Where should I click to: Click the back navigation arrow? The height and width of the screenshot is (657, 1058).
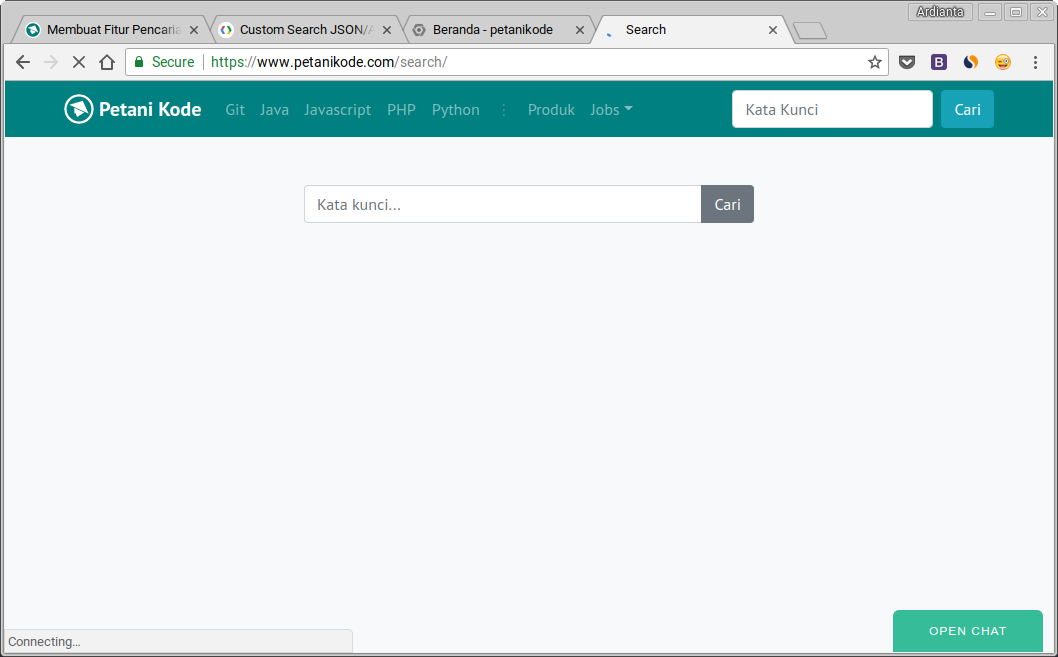coord(22,62)
